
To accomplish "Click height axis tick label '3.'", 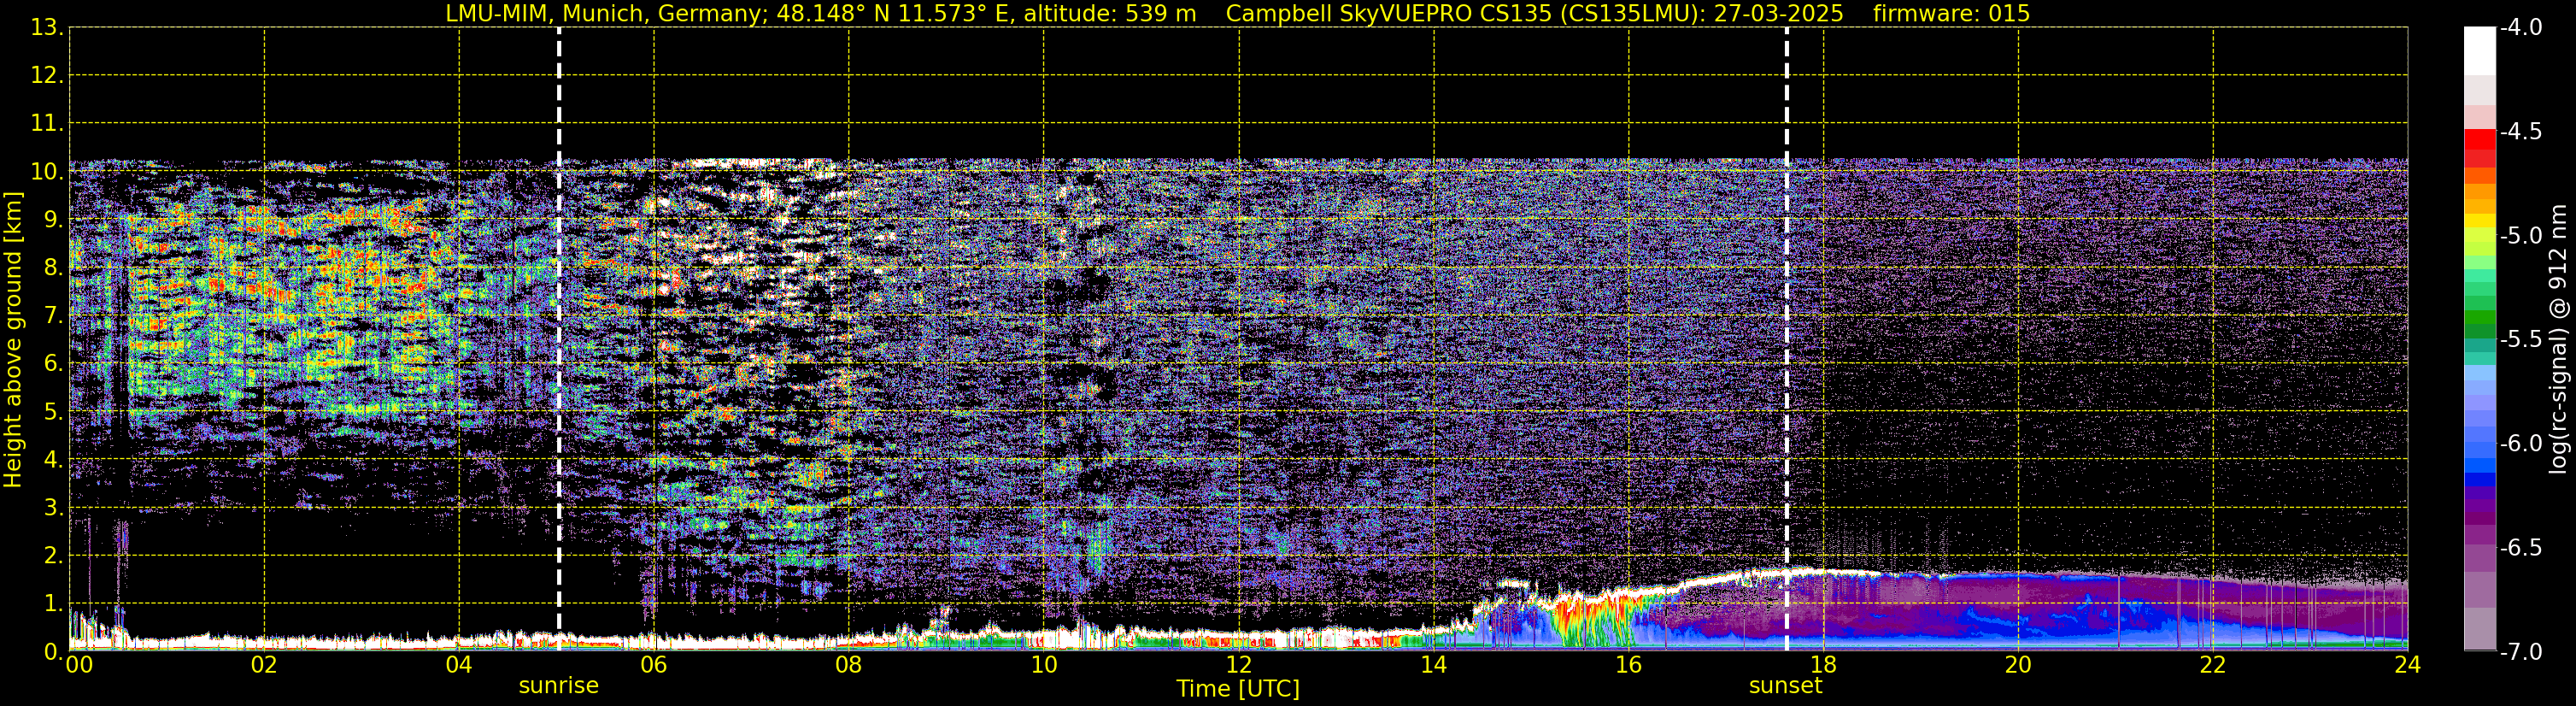I will (x=53, y=508).
